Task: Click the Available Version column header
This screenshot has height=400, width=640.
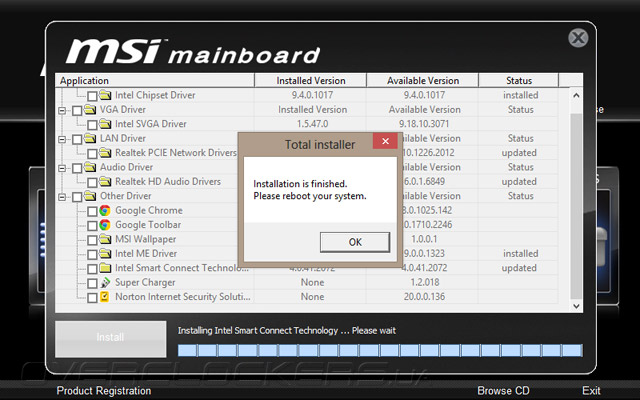Action: (x=422, y=80)
